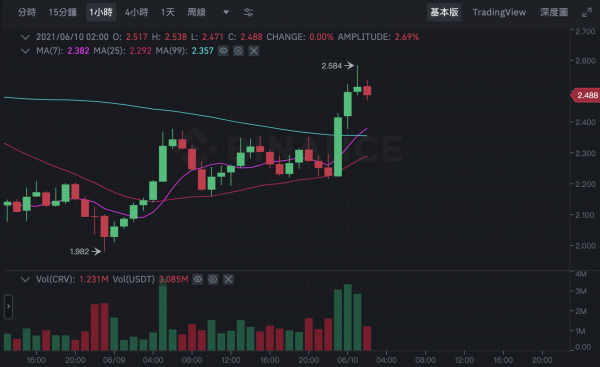
Task: Switch chart to 15分鐘 interval
Action: coord(62,12)
